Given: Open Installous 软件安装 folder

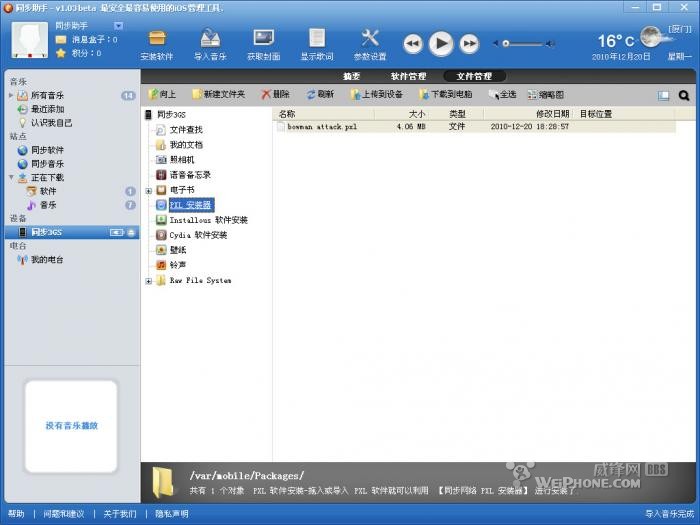Looking at the screenshot, I should click(x=208, y=220).
